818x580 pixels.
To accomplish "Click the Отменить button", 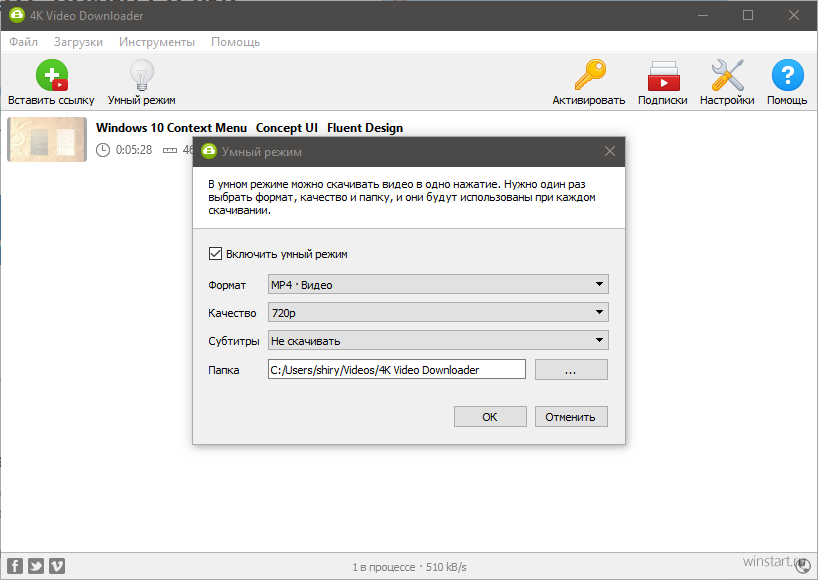I will pos(571,417).
